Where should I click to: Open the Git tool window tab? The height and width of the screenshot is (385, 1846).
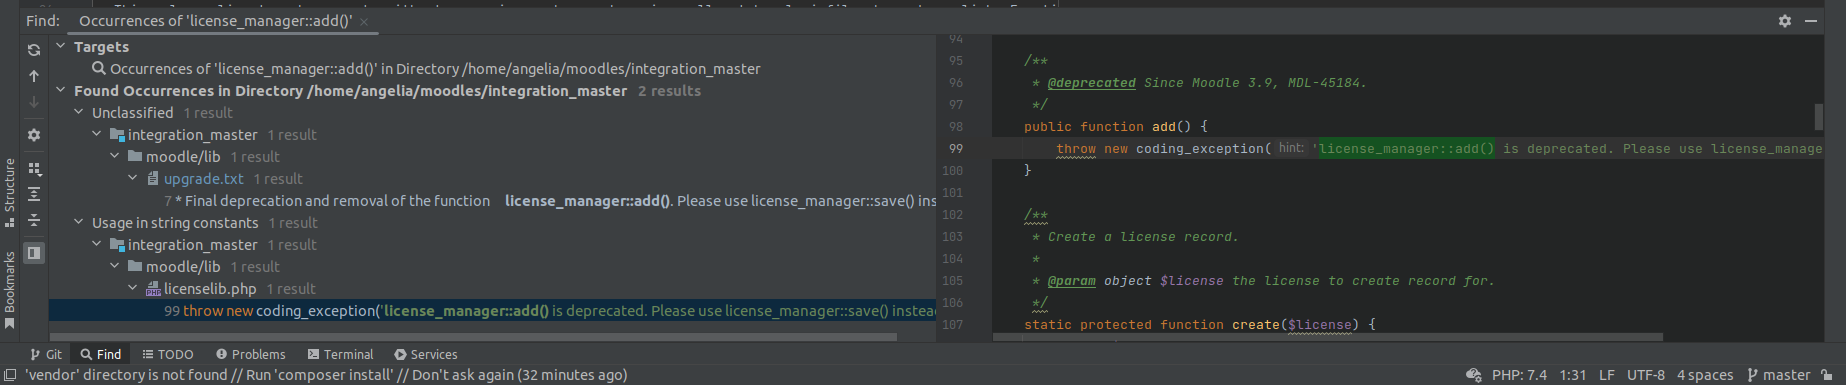pyautogui.click(x=46, y=354)
